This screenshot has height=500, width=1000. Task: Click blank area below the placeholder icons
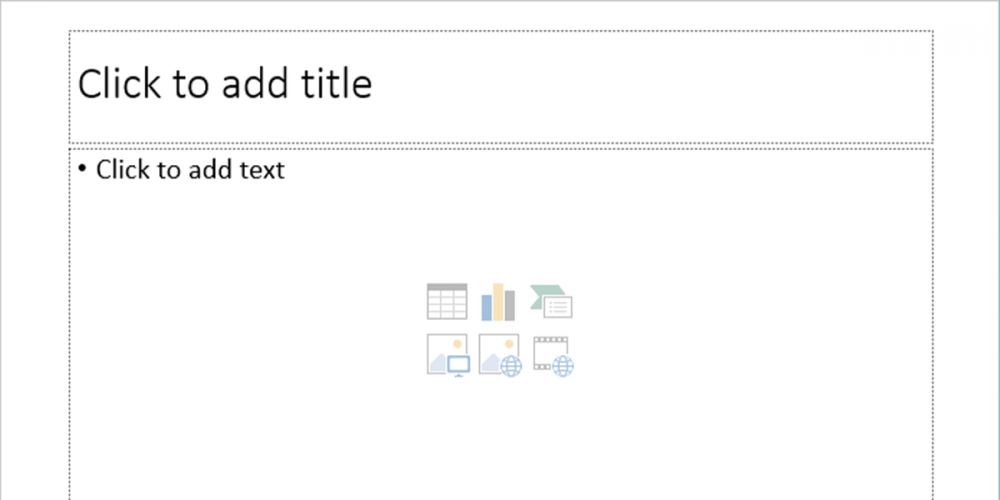500,440
